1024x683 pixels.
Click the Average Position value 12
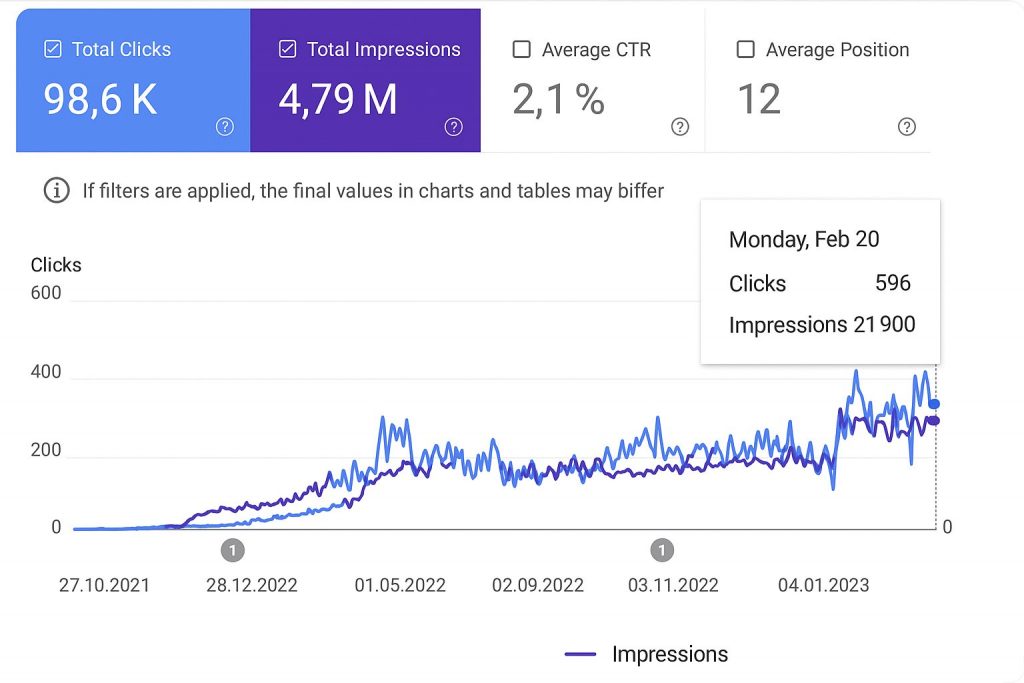coord(758,99)
